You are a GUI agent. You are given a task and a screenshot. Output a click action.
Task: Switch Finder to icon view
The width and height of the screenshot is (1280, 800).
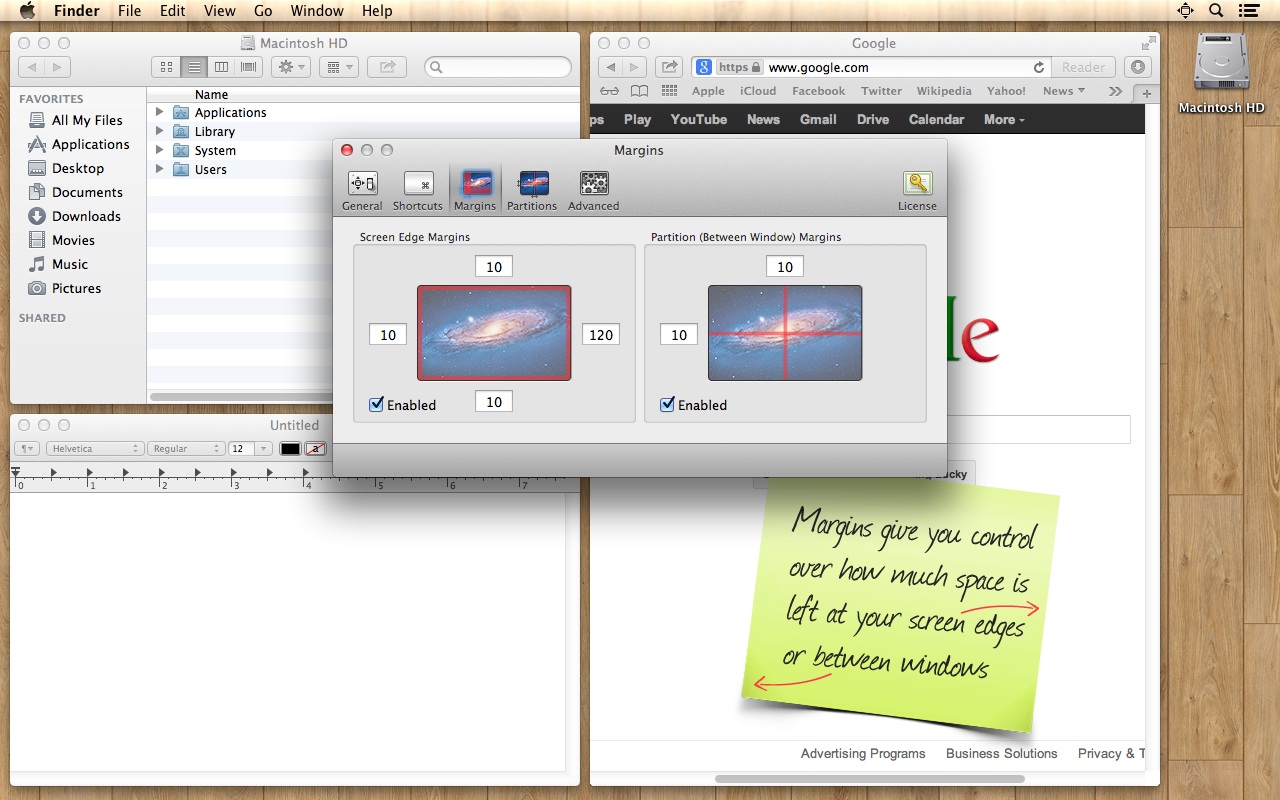click(166, 67)
